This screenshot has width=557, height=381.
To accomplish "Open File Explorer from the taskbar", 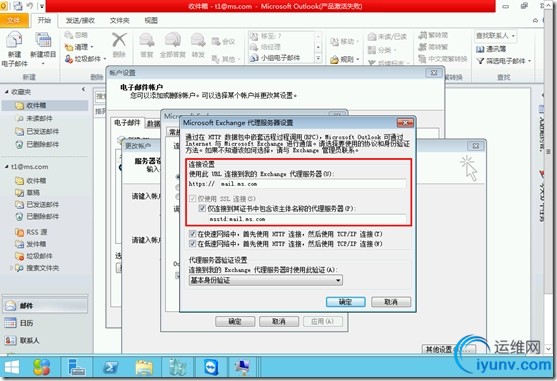I will tap(144, 368).
